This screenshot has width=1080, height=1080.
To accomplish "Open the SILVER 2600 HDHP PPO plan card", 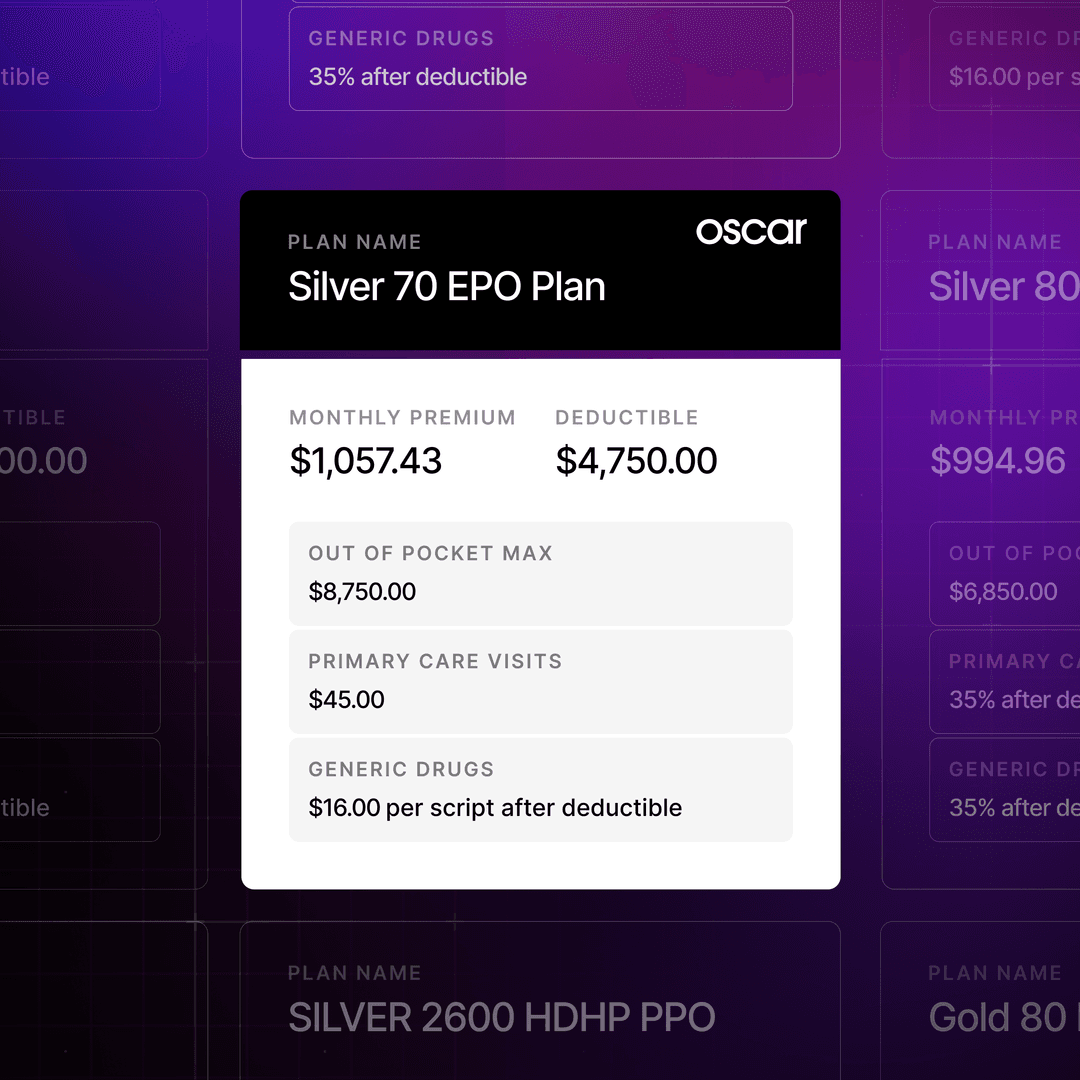I will click(502, 1018).
